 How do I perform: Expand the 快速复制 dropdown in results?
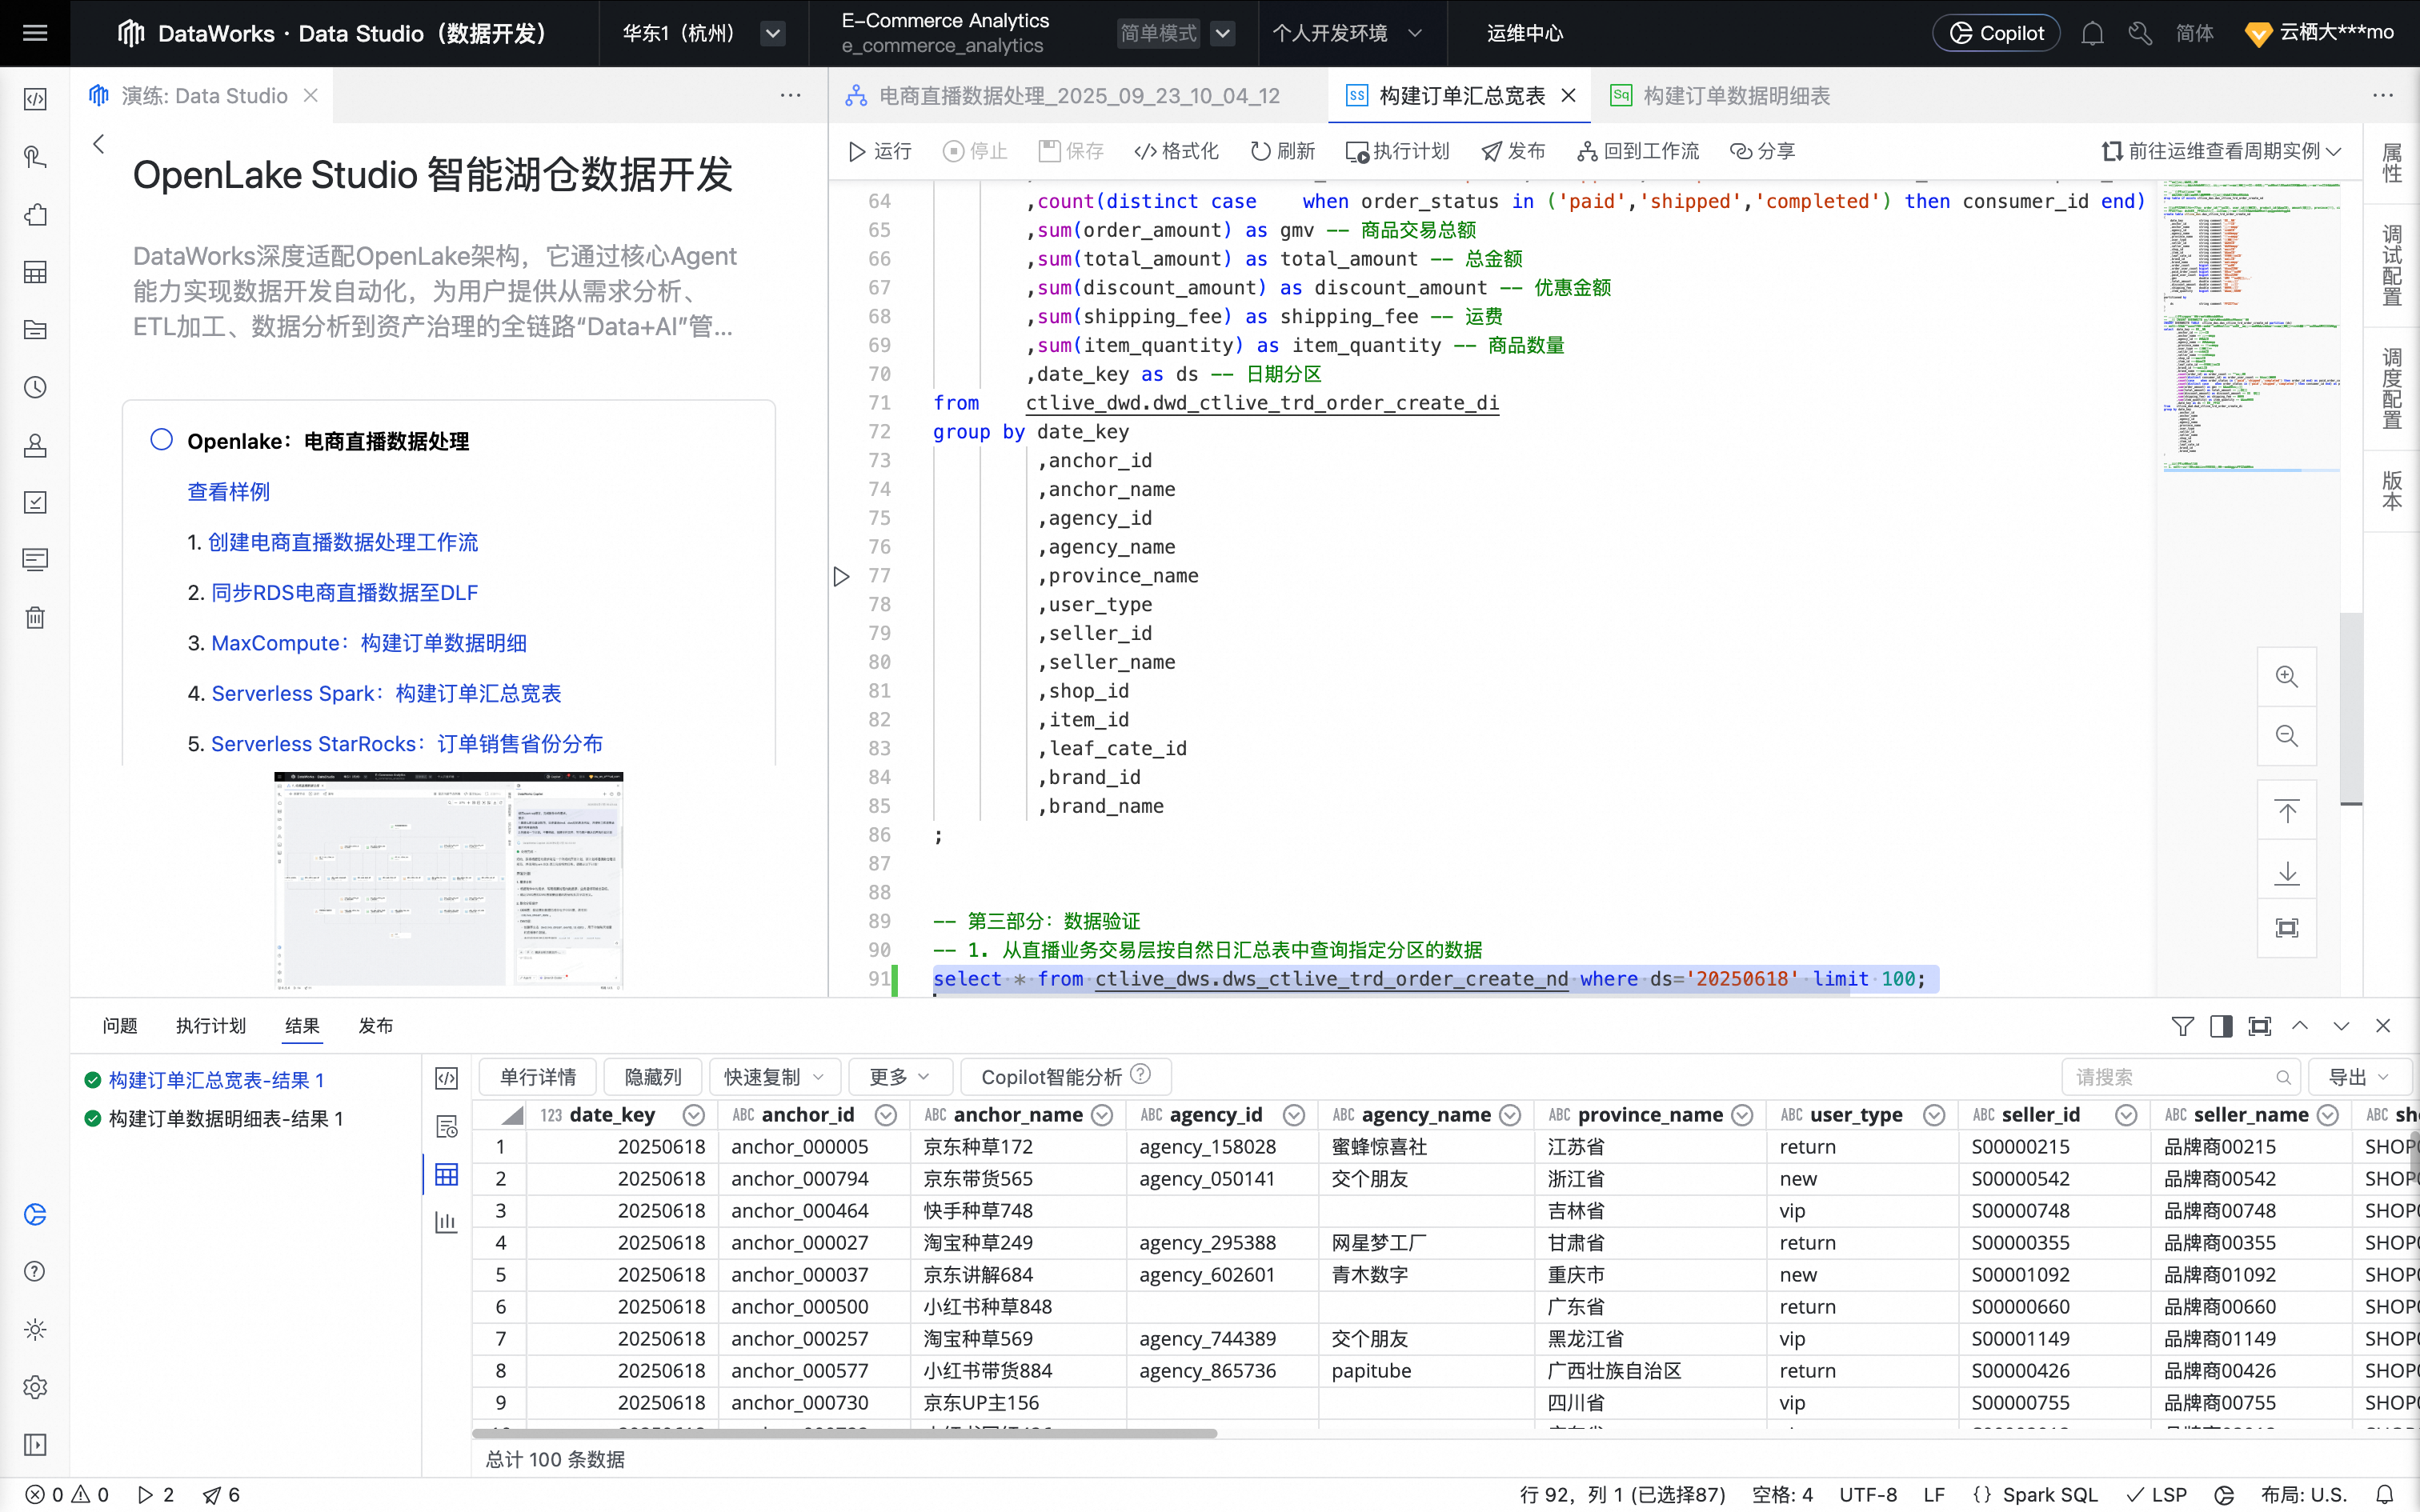(774, 1077)
